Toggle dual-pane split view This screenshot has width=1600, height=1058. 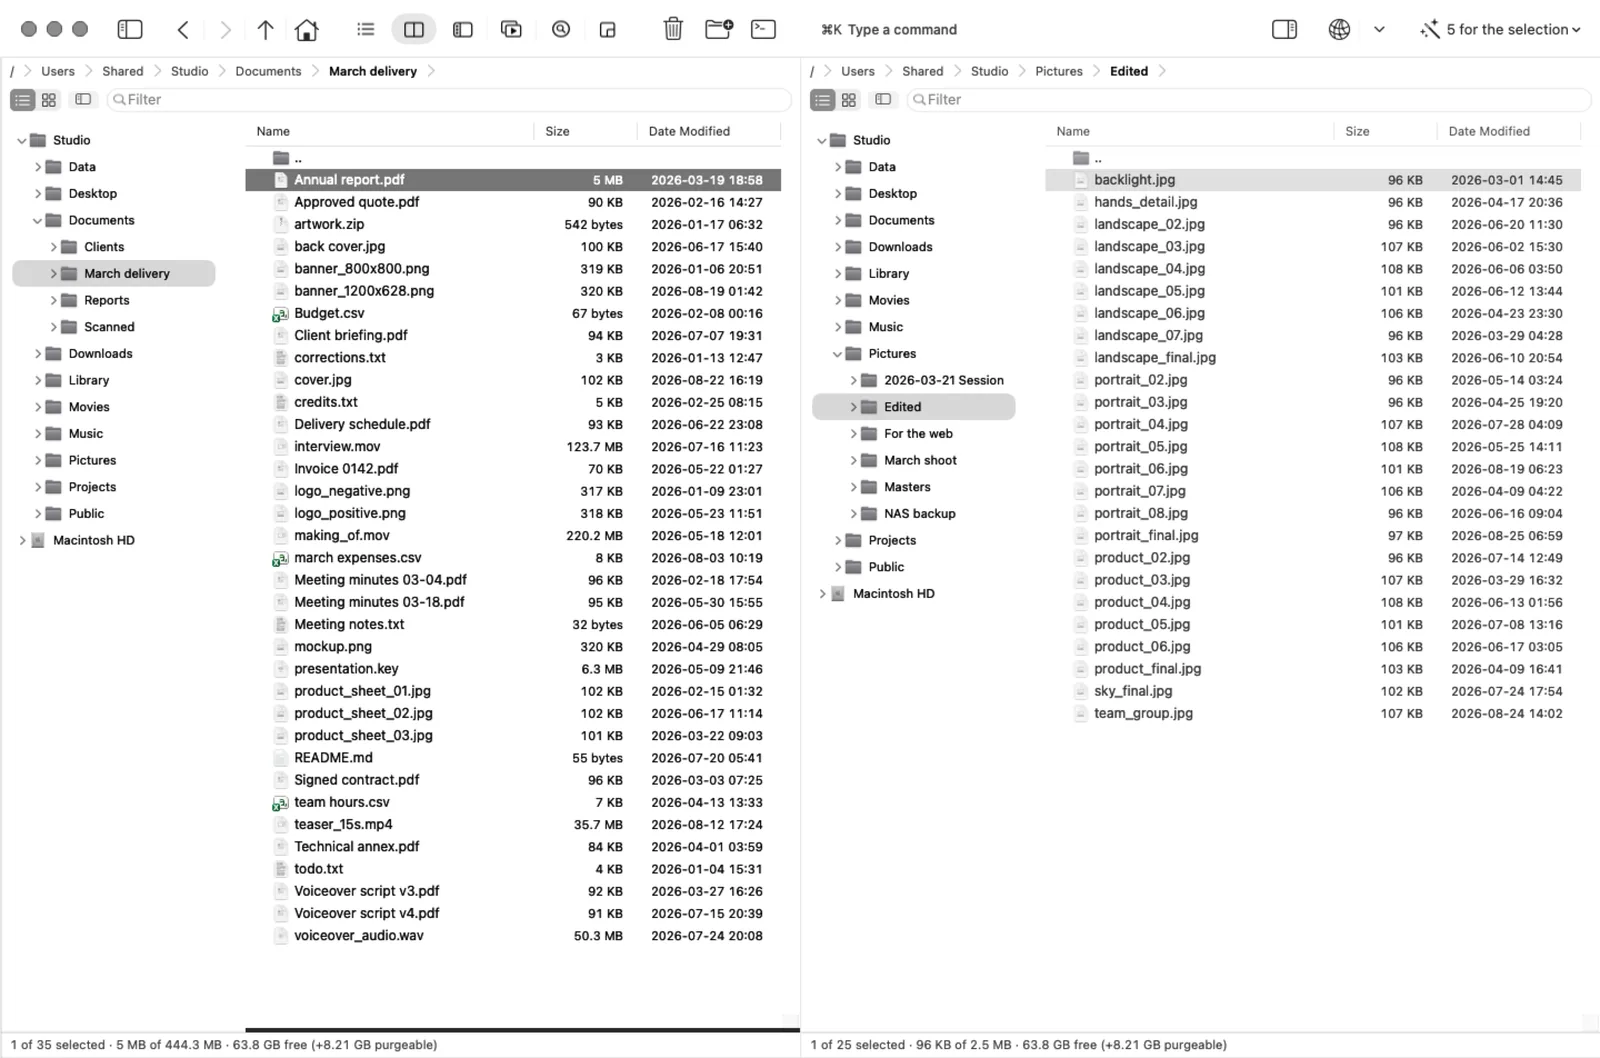tap(414, 29)
